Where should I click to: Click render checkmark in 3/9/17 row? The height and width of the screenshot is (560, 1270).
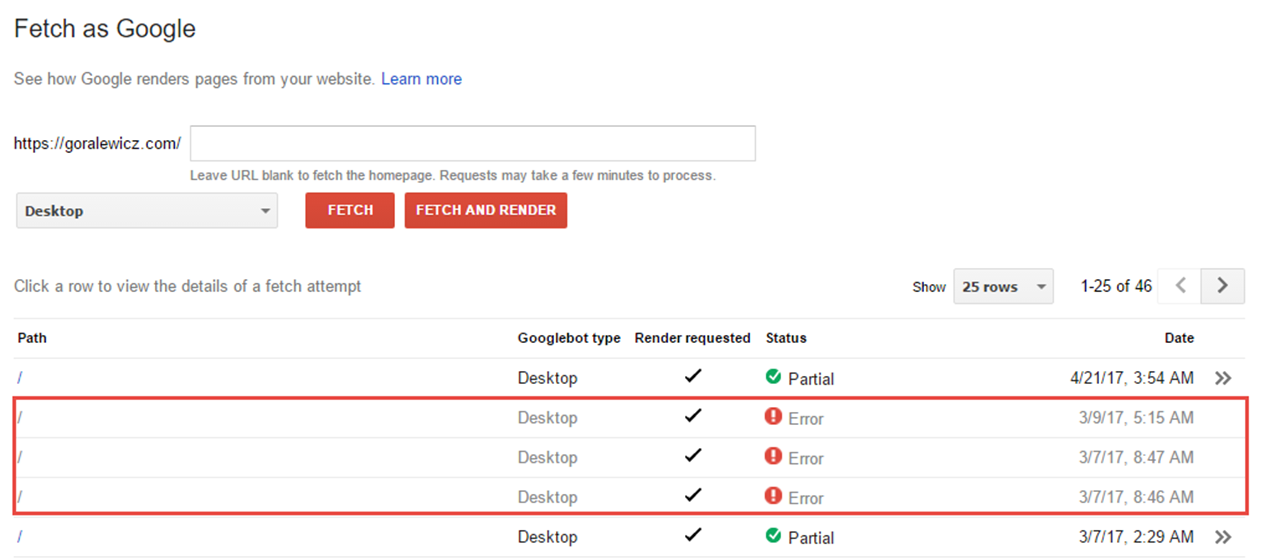[x=693, y=416]
